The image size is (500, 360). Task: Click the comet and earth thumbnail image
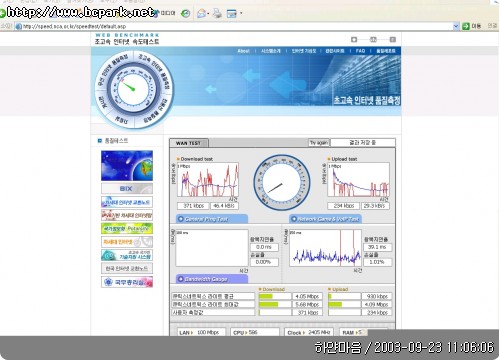pos(127,166)
